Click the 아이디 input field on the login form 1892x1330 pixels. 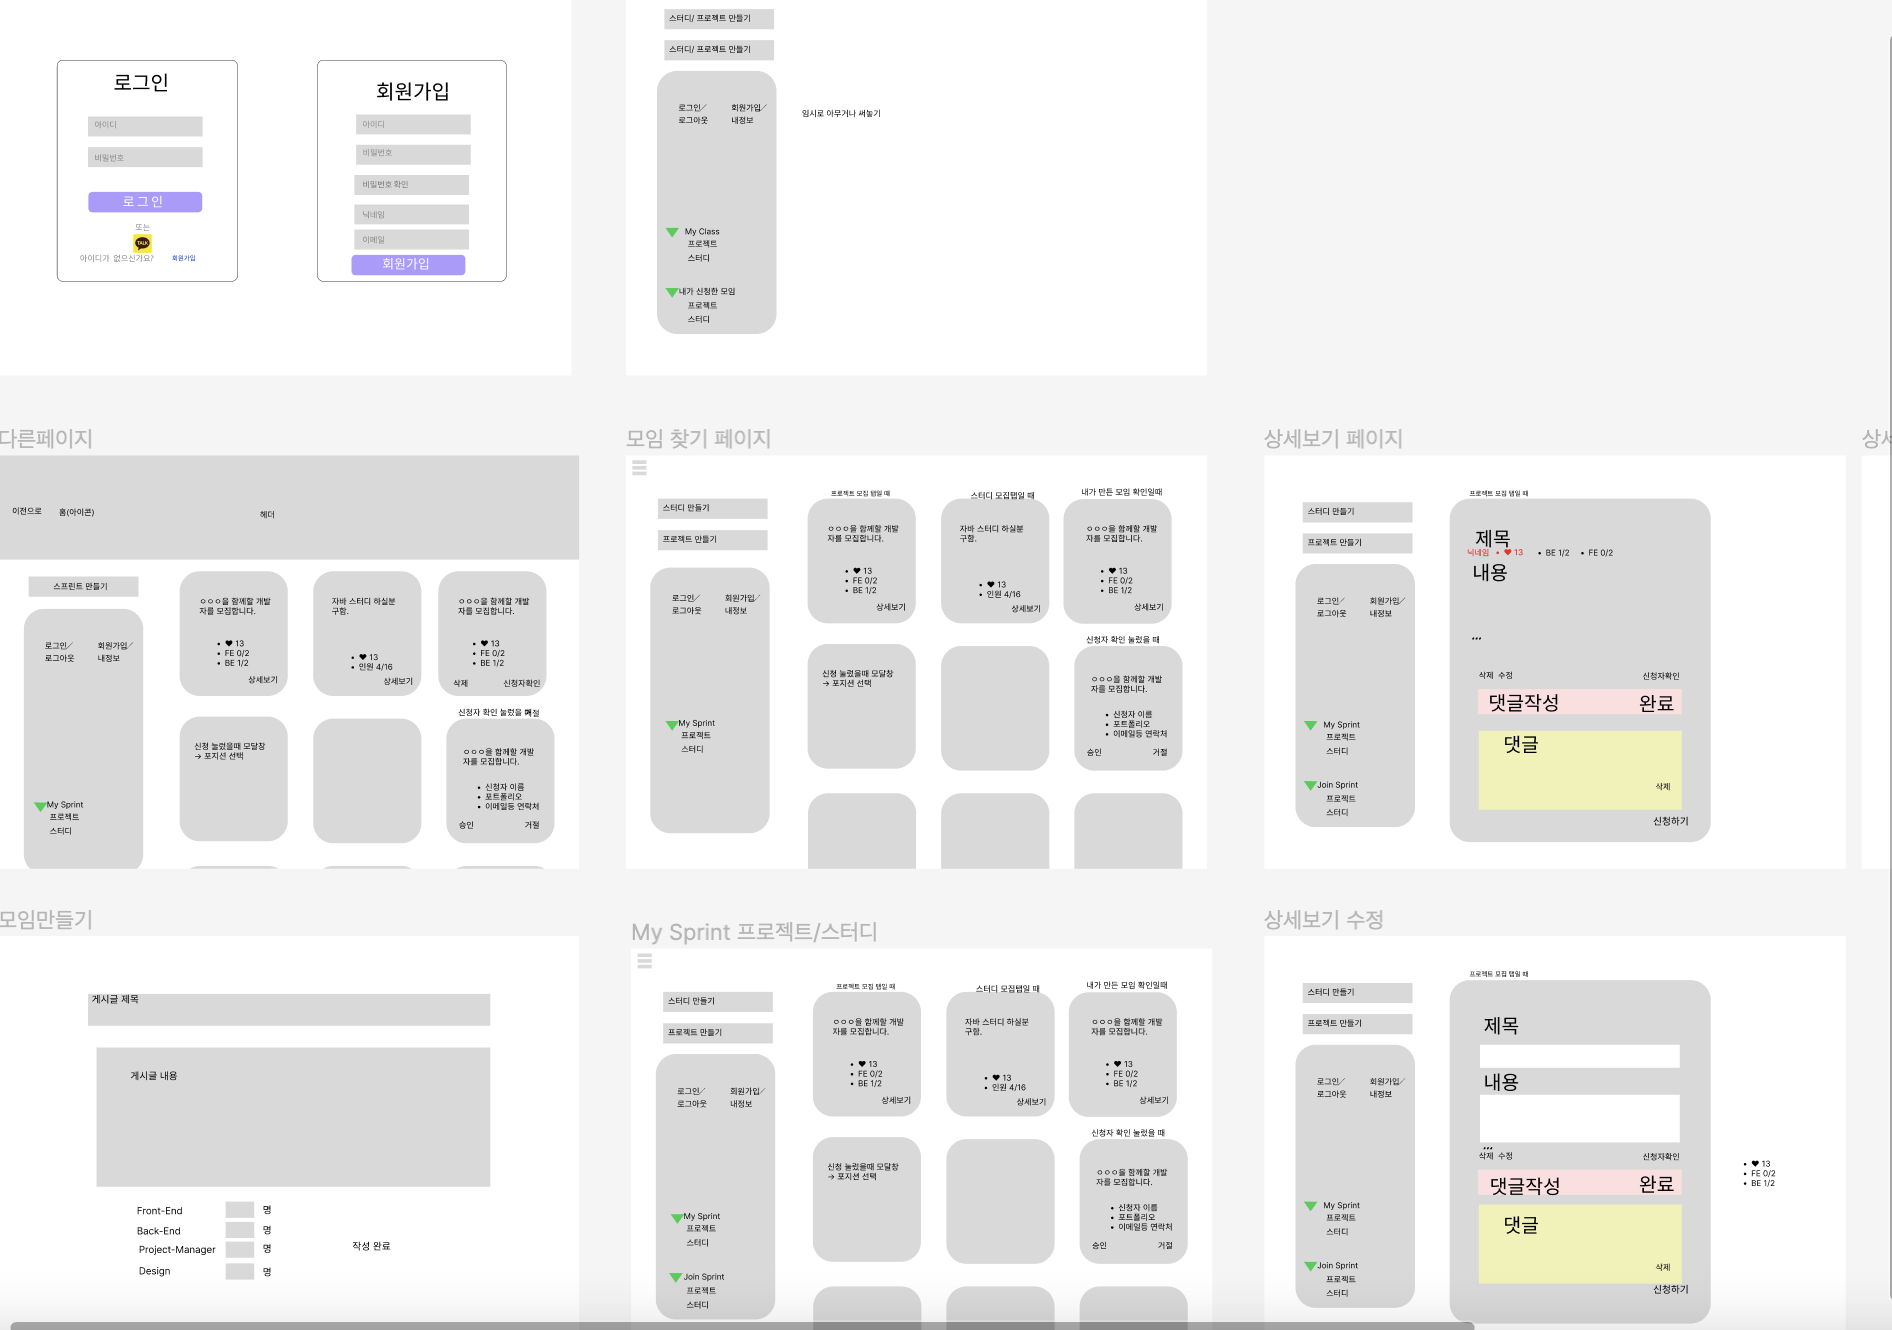144,125
